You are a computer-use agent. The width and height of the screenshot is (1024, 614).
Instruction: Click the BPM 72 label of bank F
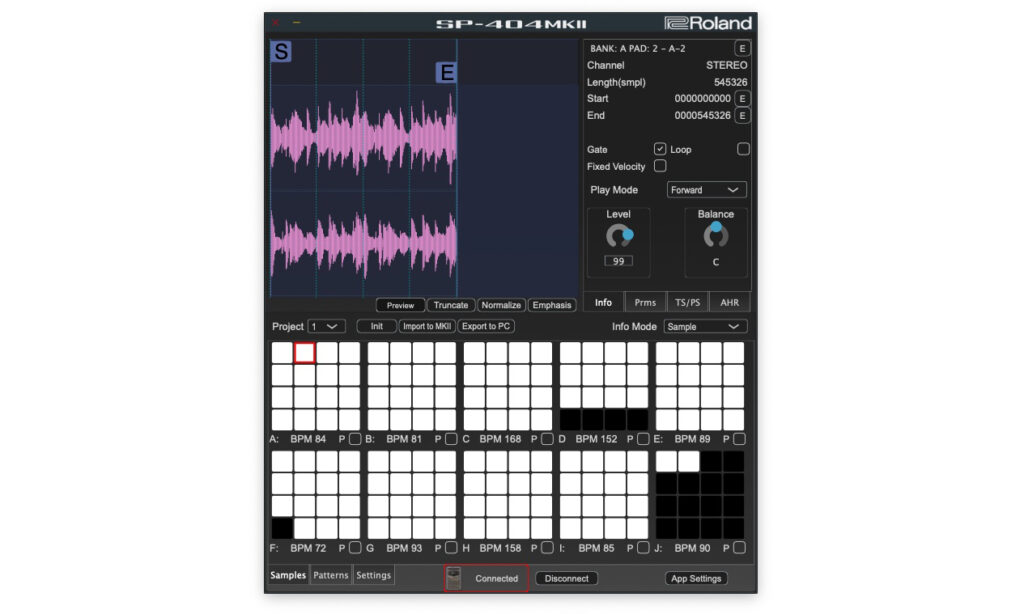point(308,548)
